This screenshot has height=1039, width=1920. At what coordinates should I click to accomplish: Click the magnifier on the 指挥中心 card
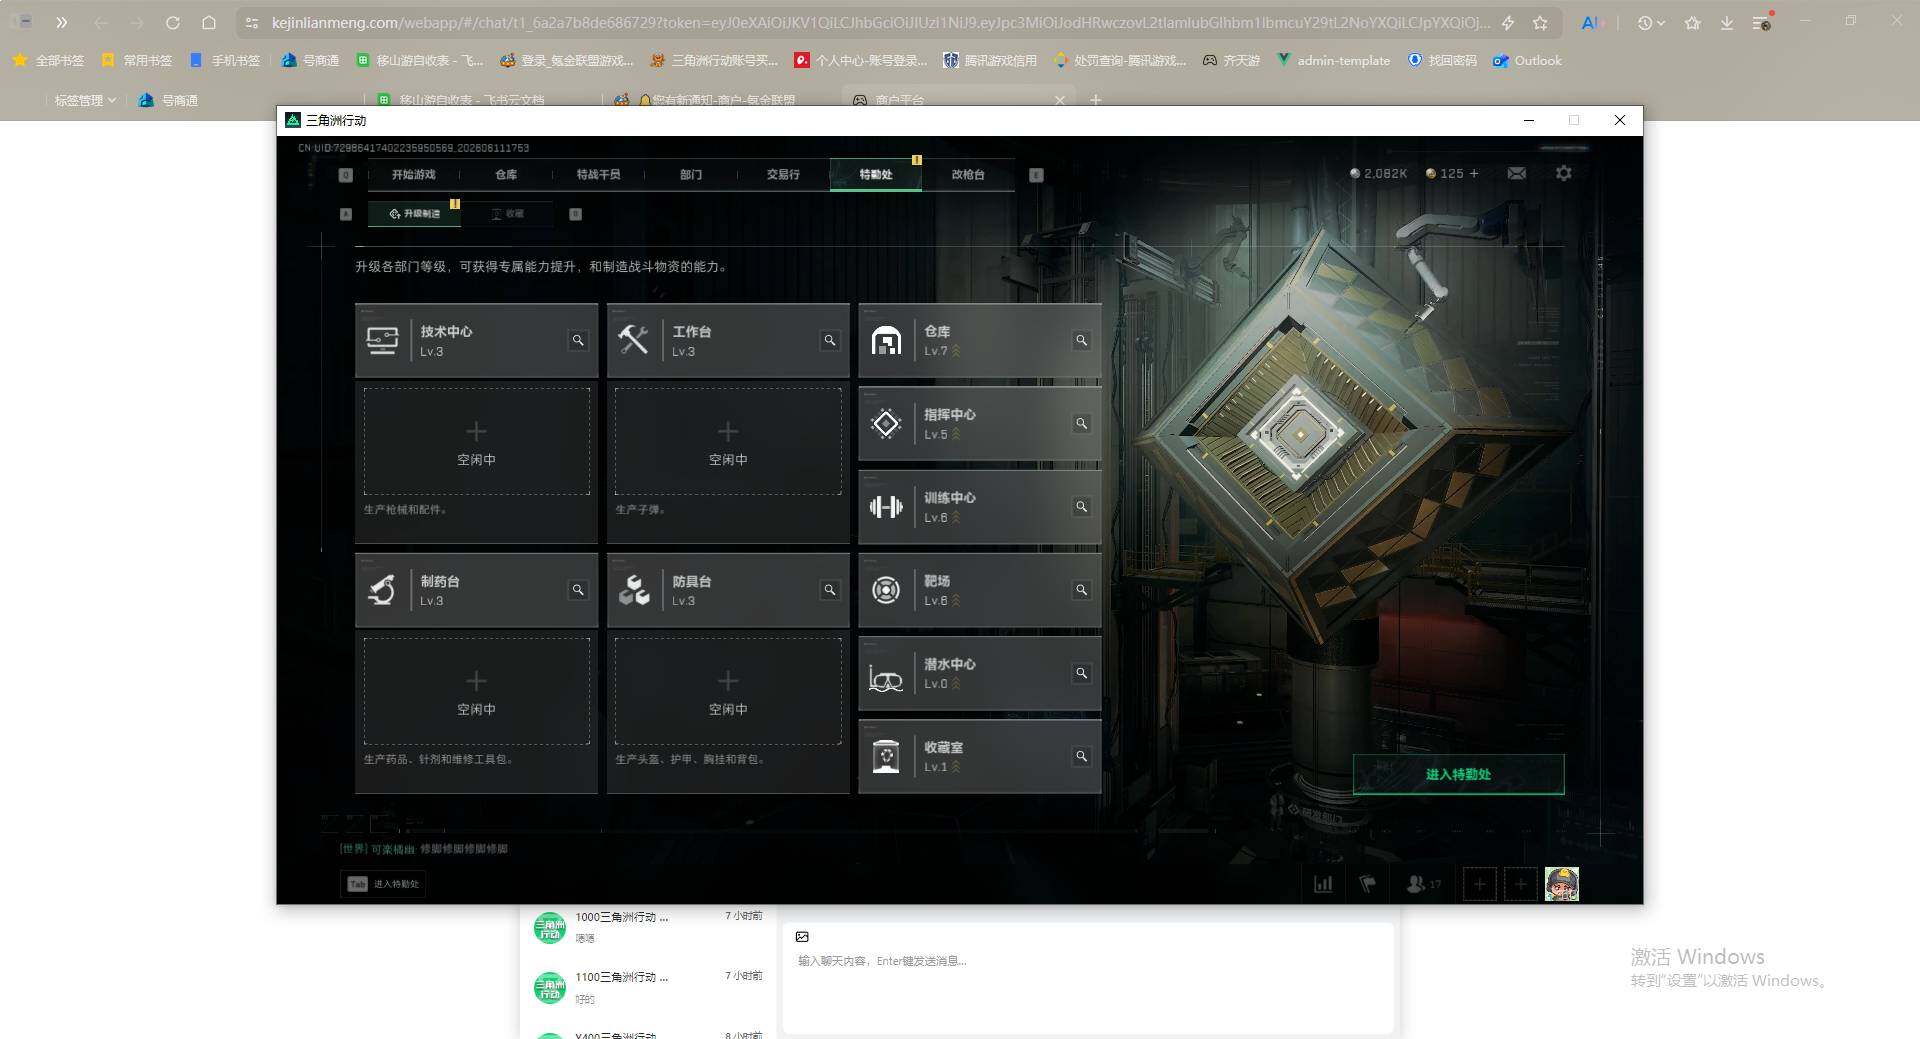[x=1082, y=424]
